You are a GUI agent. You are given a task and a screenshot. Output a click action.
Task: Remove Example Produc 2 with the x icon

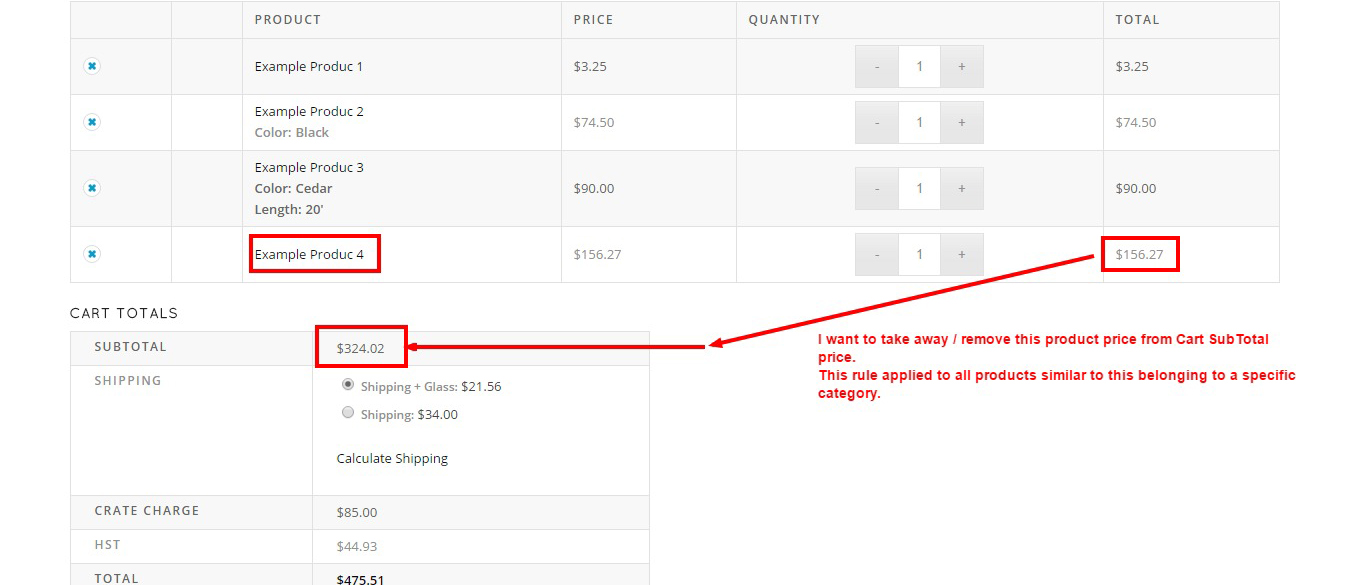coord(92,122)
